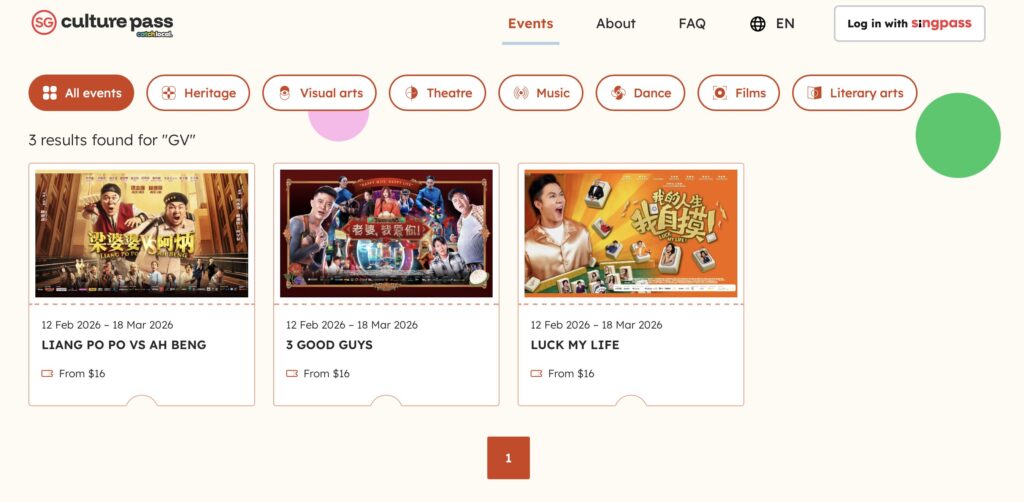Click the globe language icon
1024x502 pixels.
pos(758,24)
